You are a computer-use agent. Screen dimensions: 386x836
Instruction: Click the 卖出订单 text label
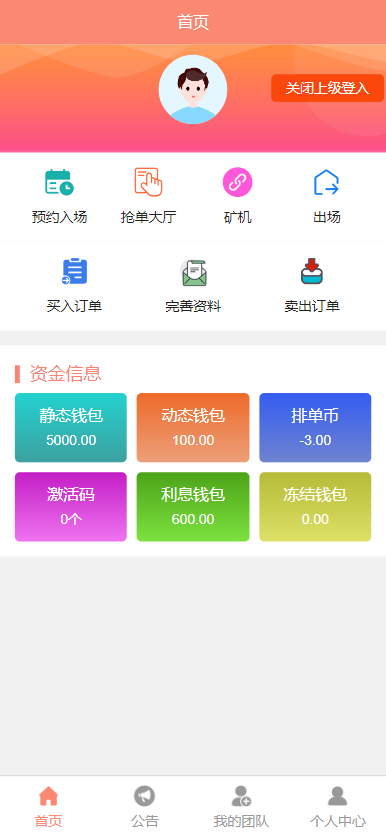point(312,307)
